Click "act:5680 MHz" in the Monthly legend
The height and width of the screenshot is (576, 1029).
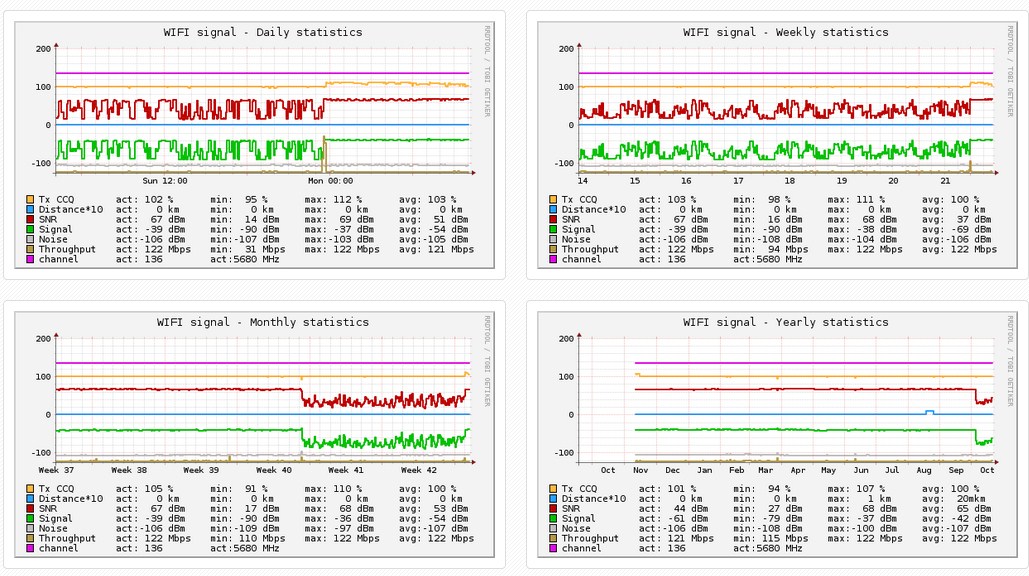pos(245,548)
